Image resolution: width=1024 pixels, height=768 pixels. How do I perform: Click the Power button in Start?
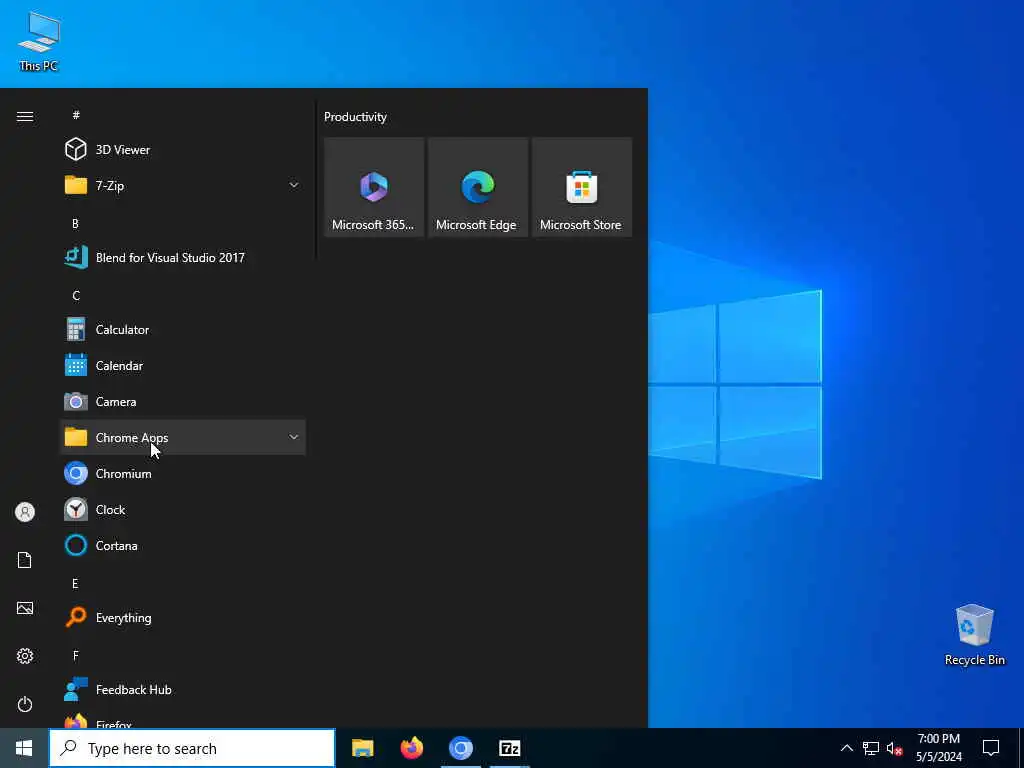point(25,704)
